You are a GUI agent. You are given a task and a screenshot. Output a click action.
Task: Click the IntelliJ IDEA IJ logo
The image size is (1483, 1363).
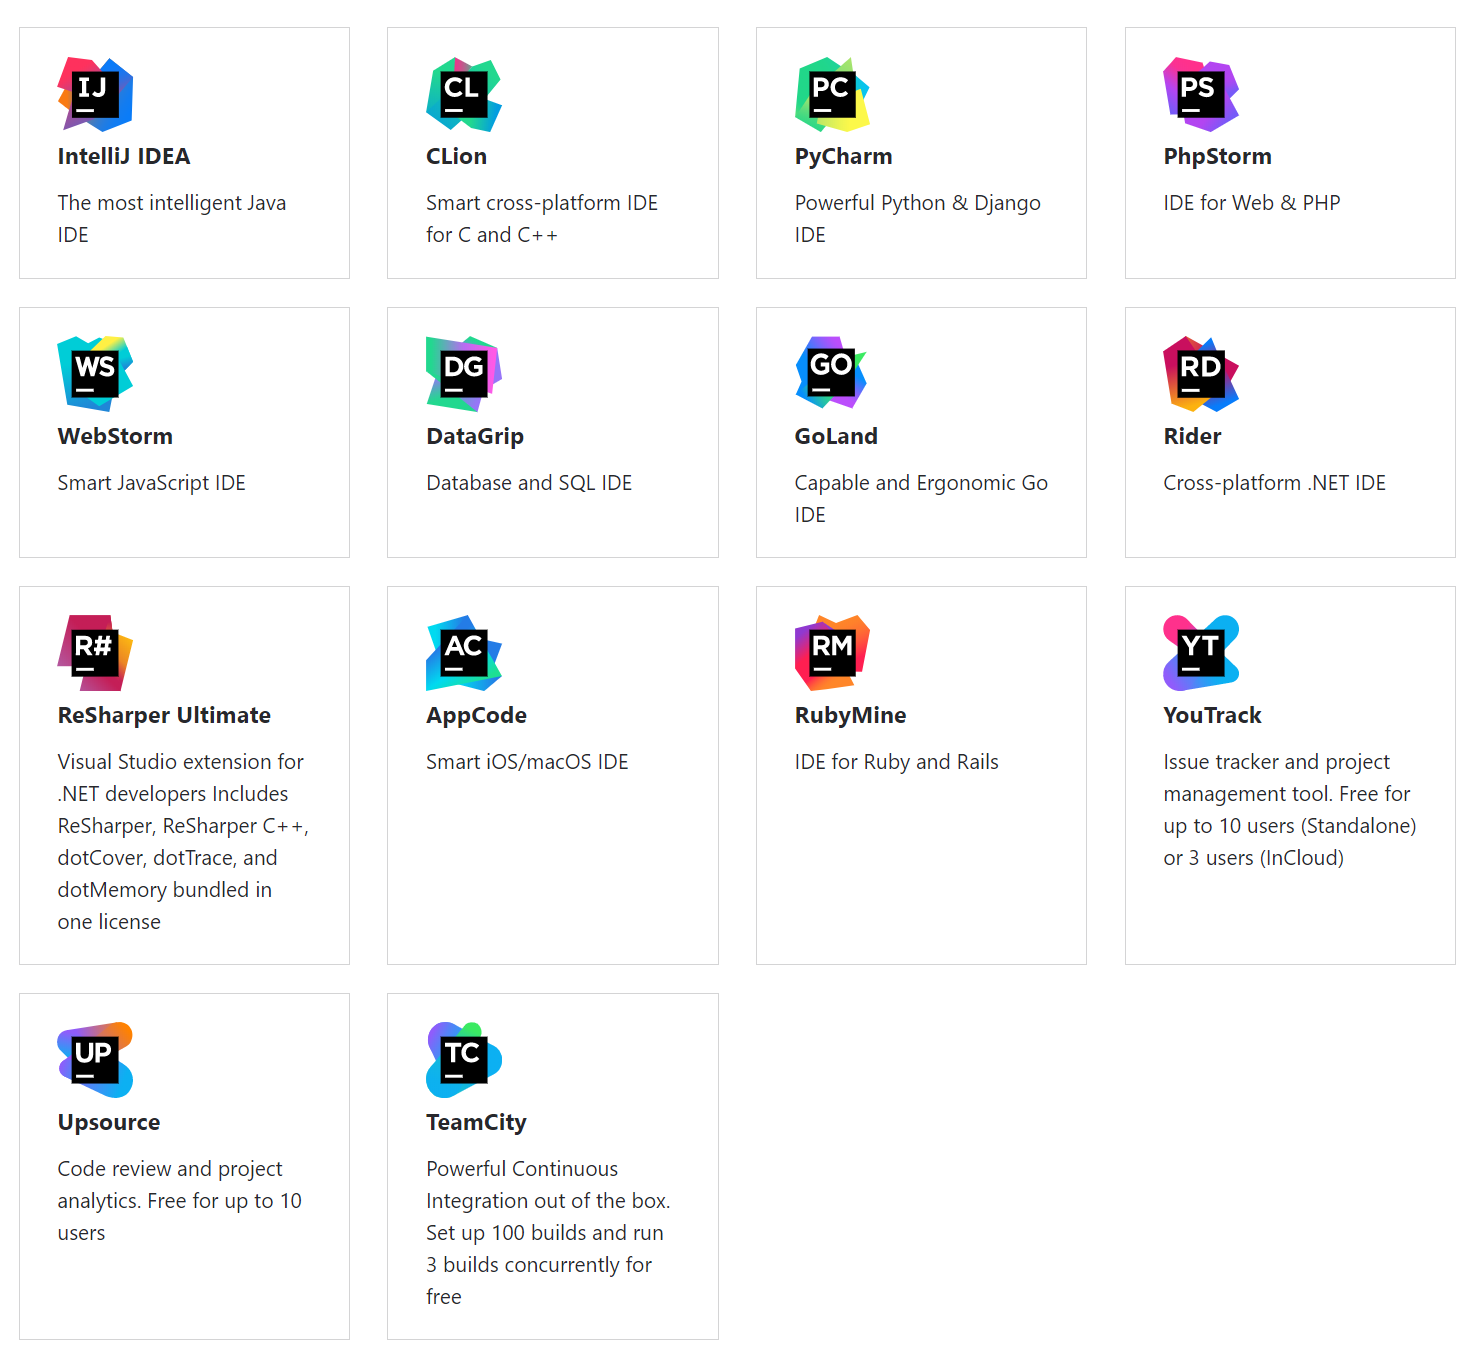click(x=95, y=94)
